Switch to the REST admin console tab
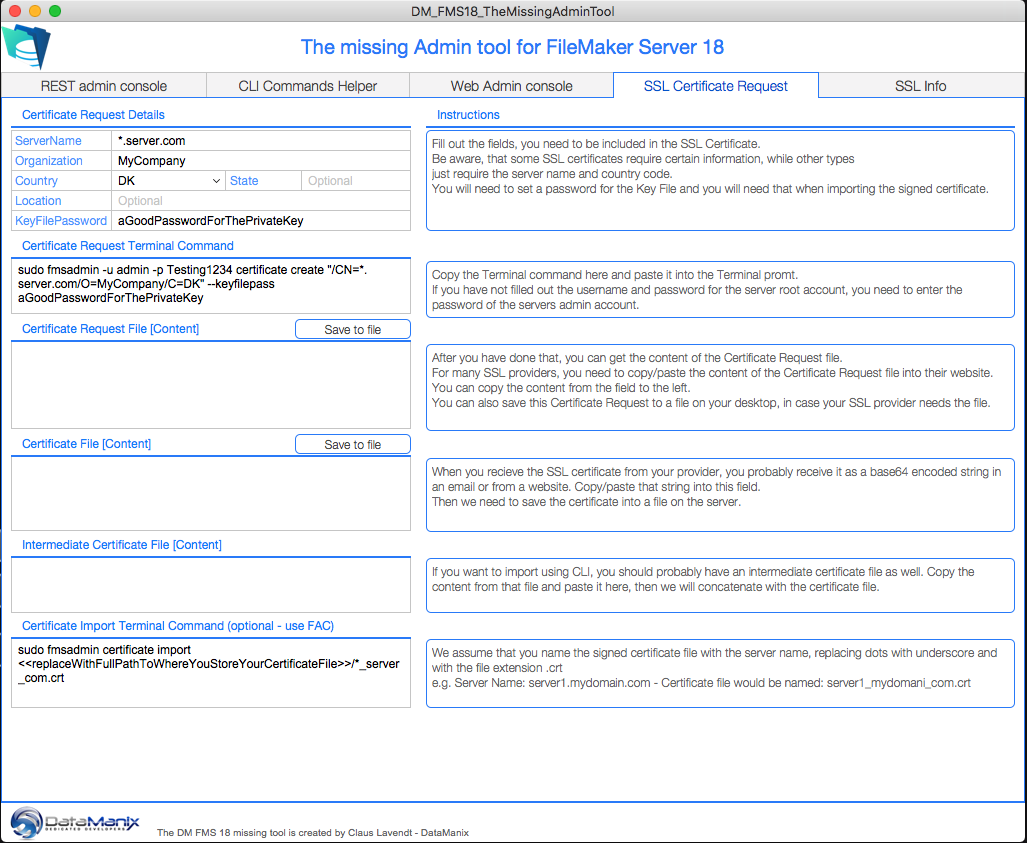 [x=103, y=86]
